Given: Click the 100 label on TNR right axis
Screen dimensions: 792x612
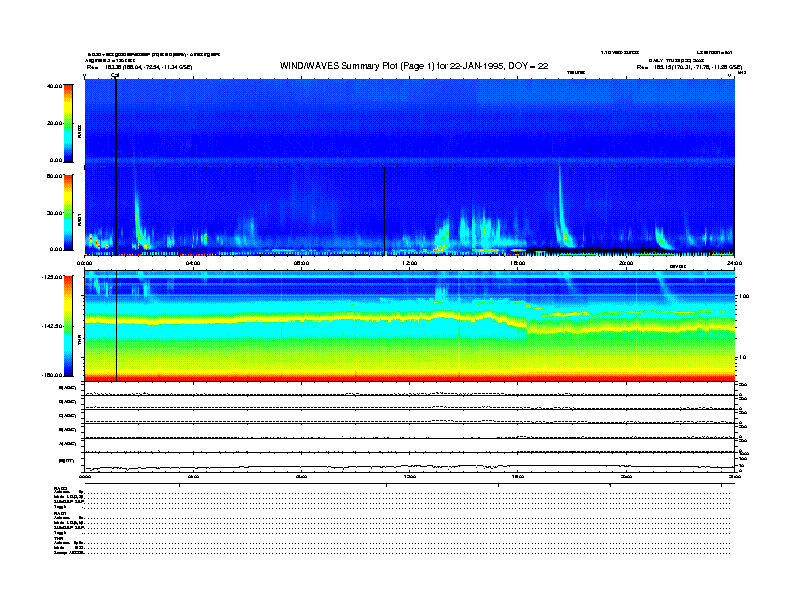Looking at the screenshot, I should 743,296.
